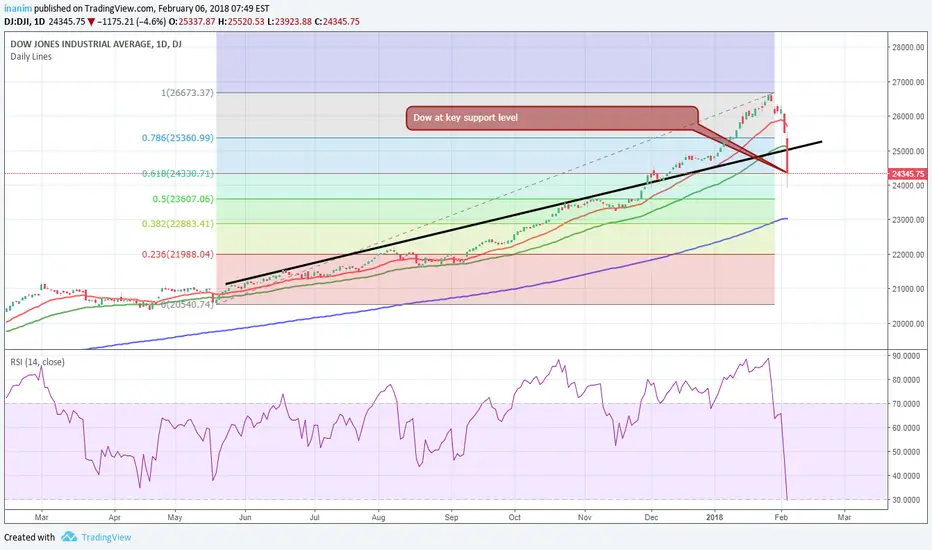Click the 23000.00 price axis label

coord(908,220)
